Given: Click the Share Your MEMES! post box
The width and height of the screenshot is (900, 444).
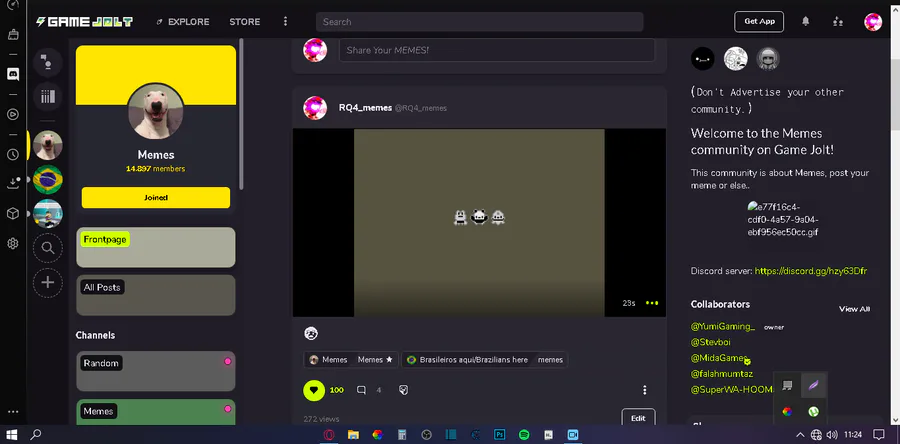Looking at the screenshot, I should (496, 50).
